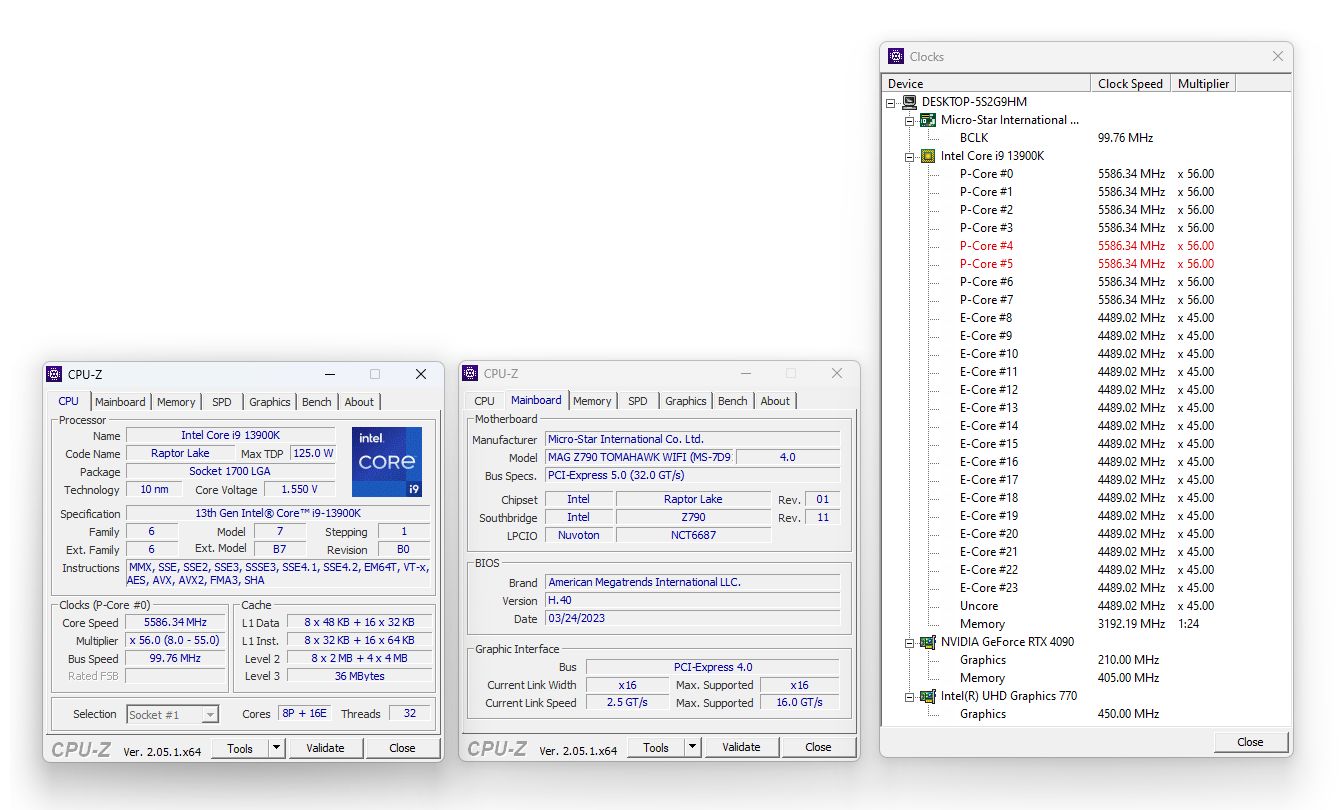
Task: Click the Core Speed 5586.34 MHz field
Action: (x=176, y=623)
